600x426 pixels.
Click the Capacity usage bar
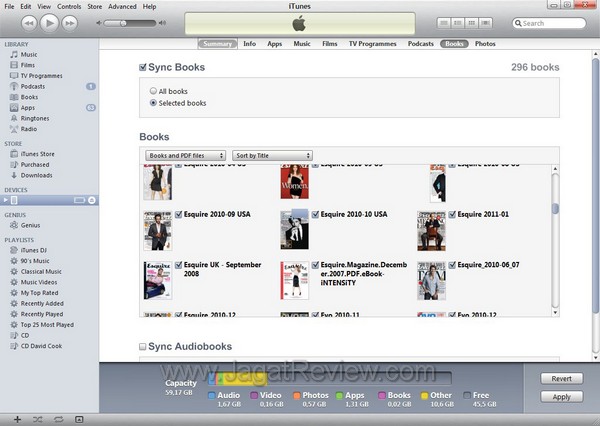pos(330,378)
